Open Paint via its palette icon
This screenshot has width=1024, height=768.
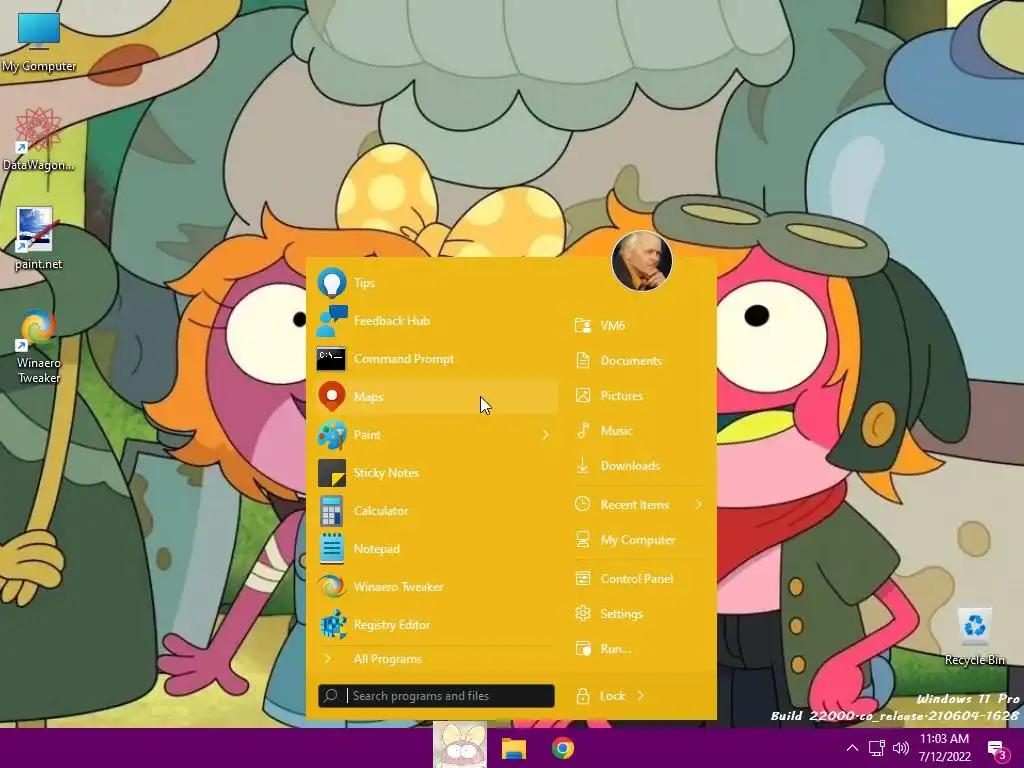point(332,435)
